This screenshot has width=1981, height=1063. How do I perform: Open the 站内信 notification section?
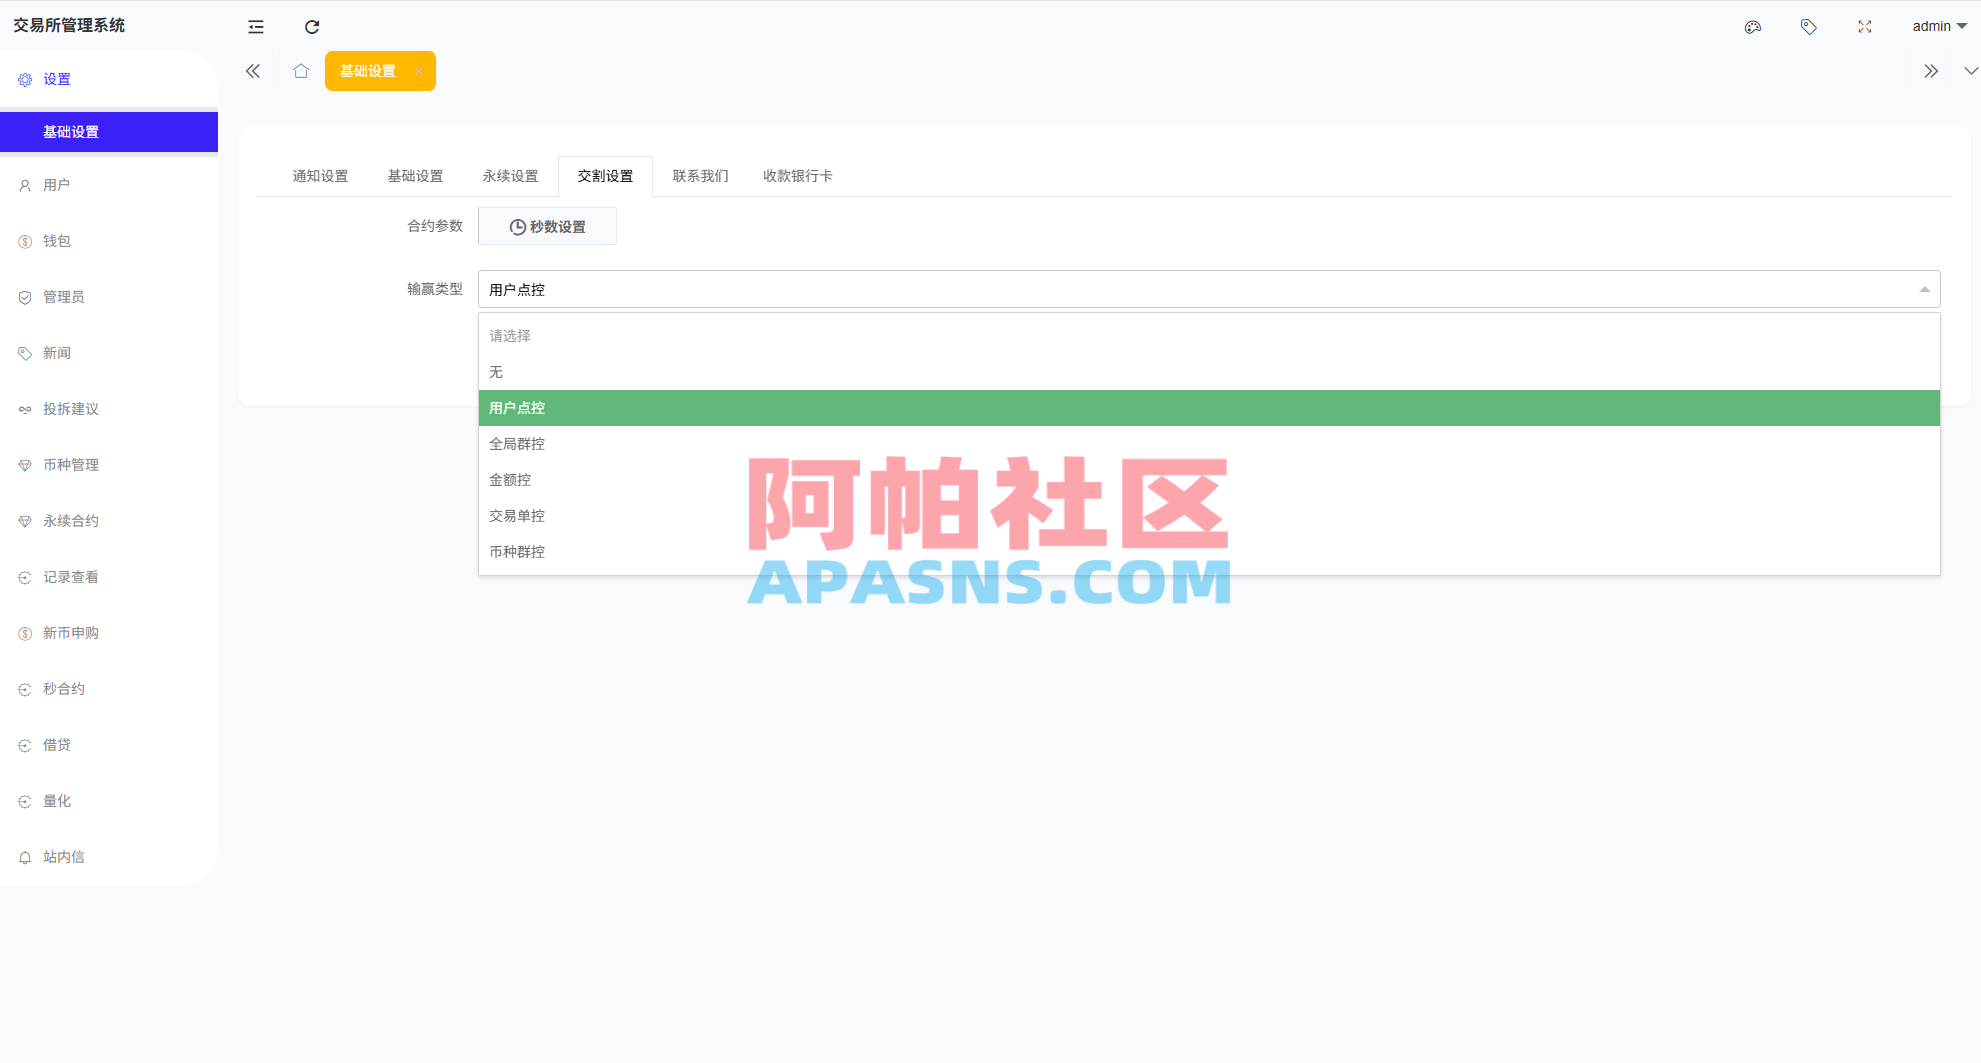[x=63, y=856]
